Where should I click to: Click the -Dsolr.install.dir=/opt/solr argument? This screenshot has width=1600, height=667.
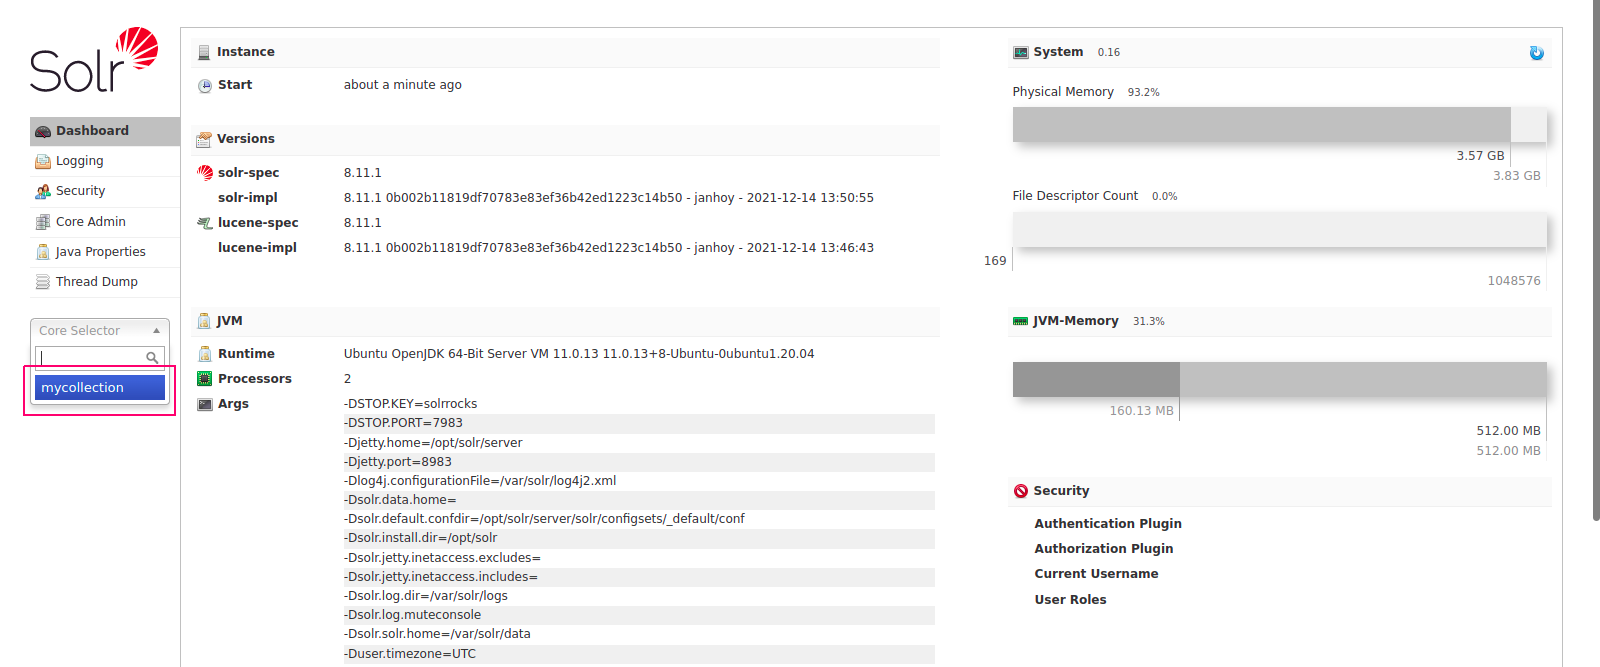(x=421, y=538)
